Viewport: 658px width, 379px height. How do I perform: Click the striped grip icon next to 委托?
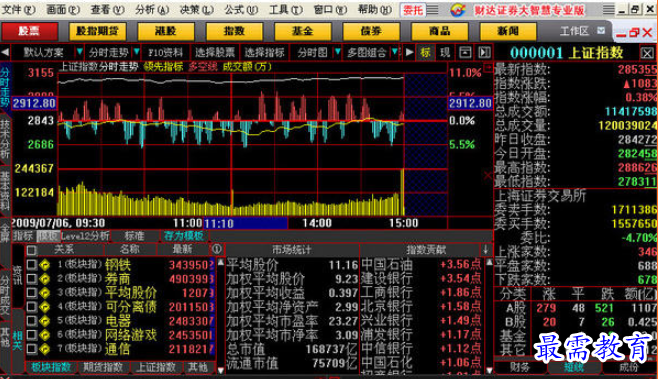[433, 9]
